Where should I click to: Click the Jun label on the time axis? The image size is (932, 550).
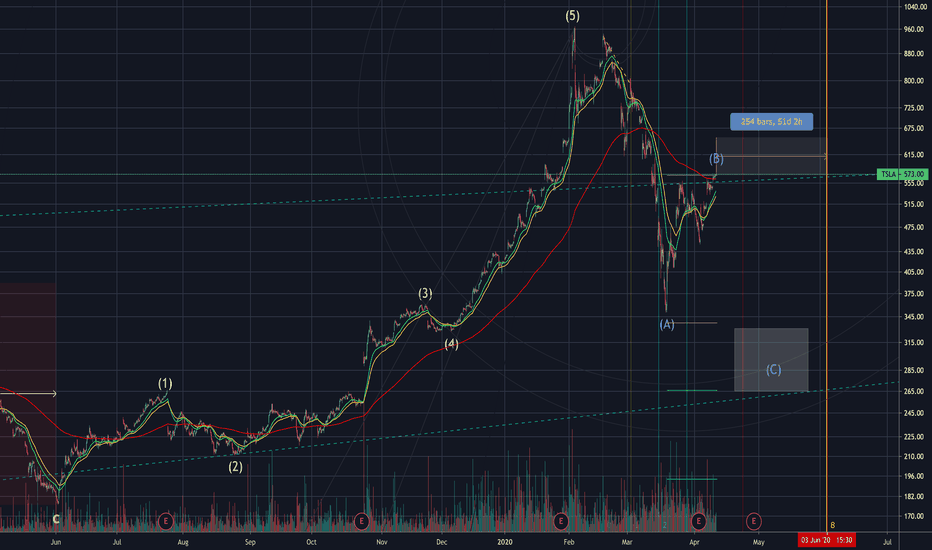(55, 542)
